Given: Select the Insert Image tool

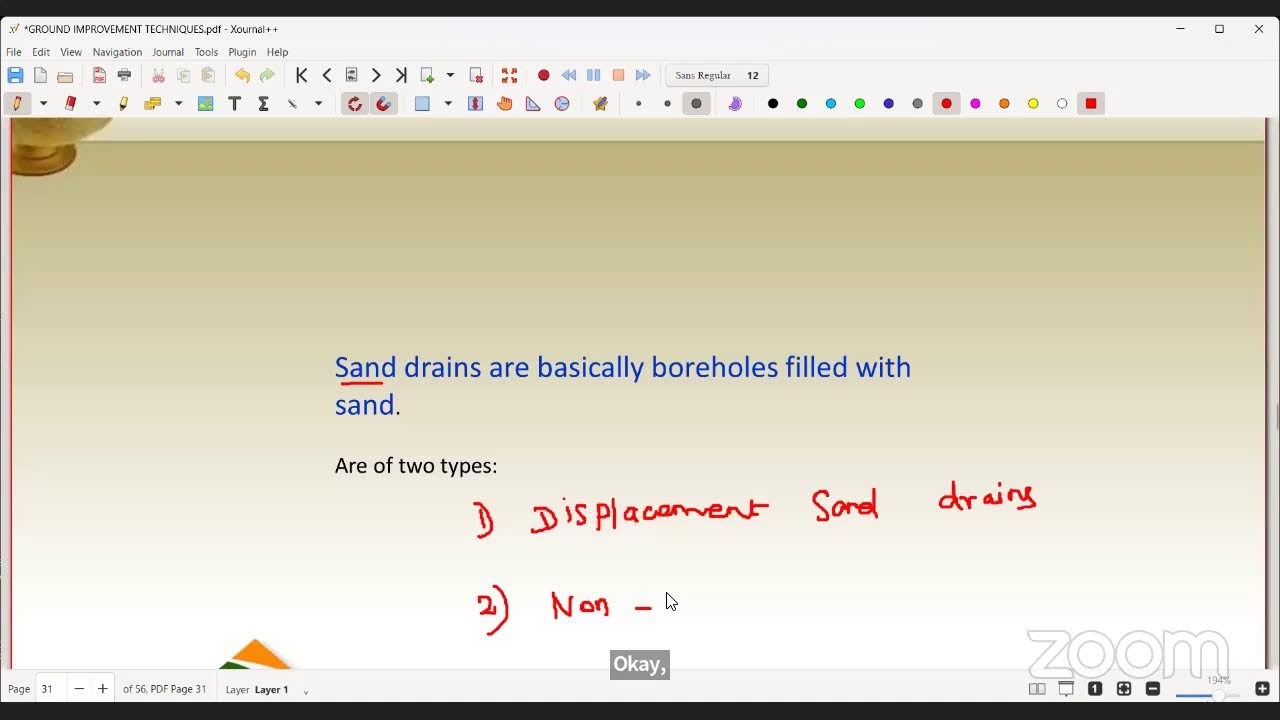Looking at the screenshot, I should point(205,103).
